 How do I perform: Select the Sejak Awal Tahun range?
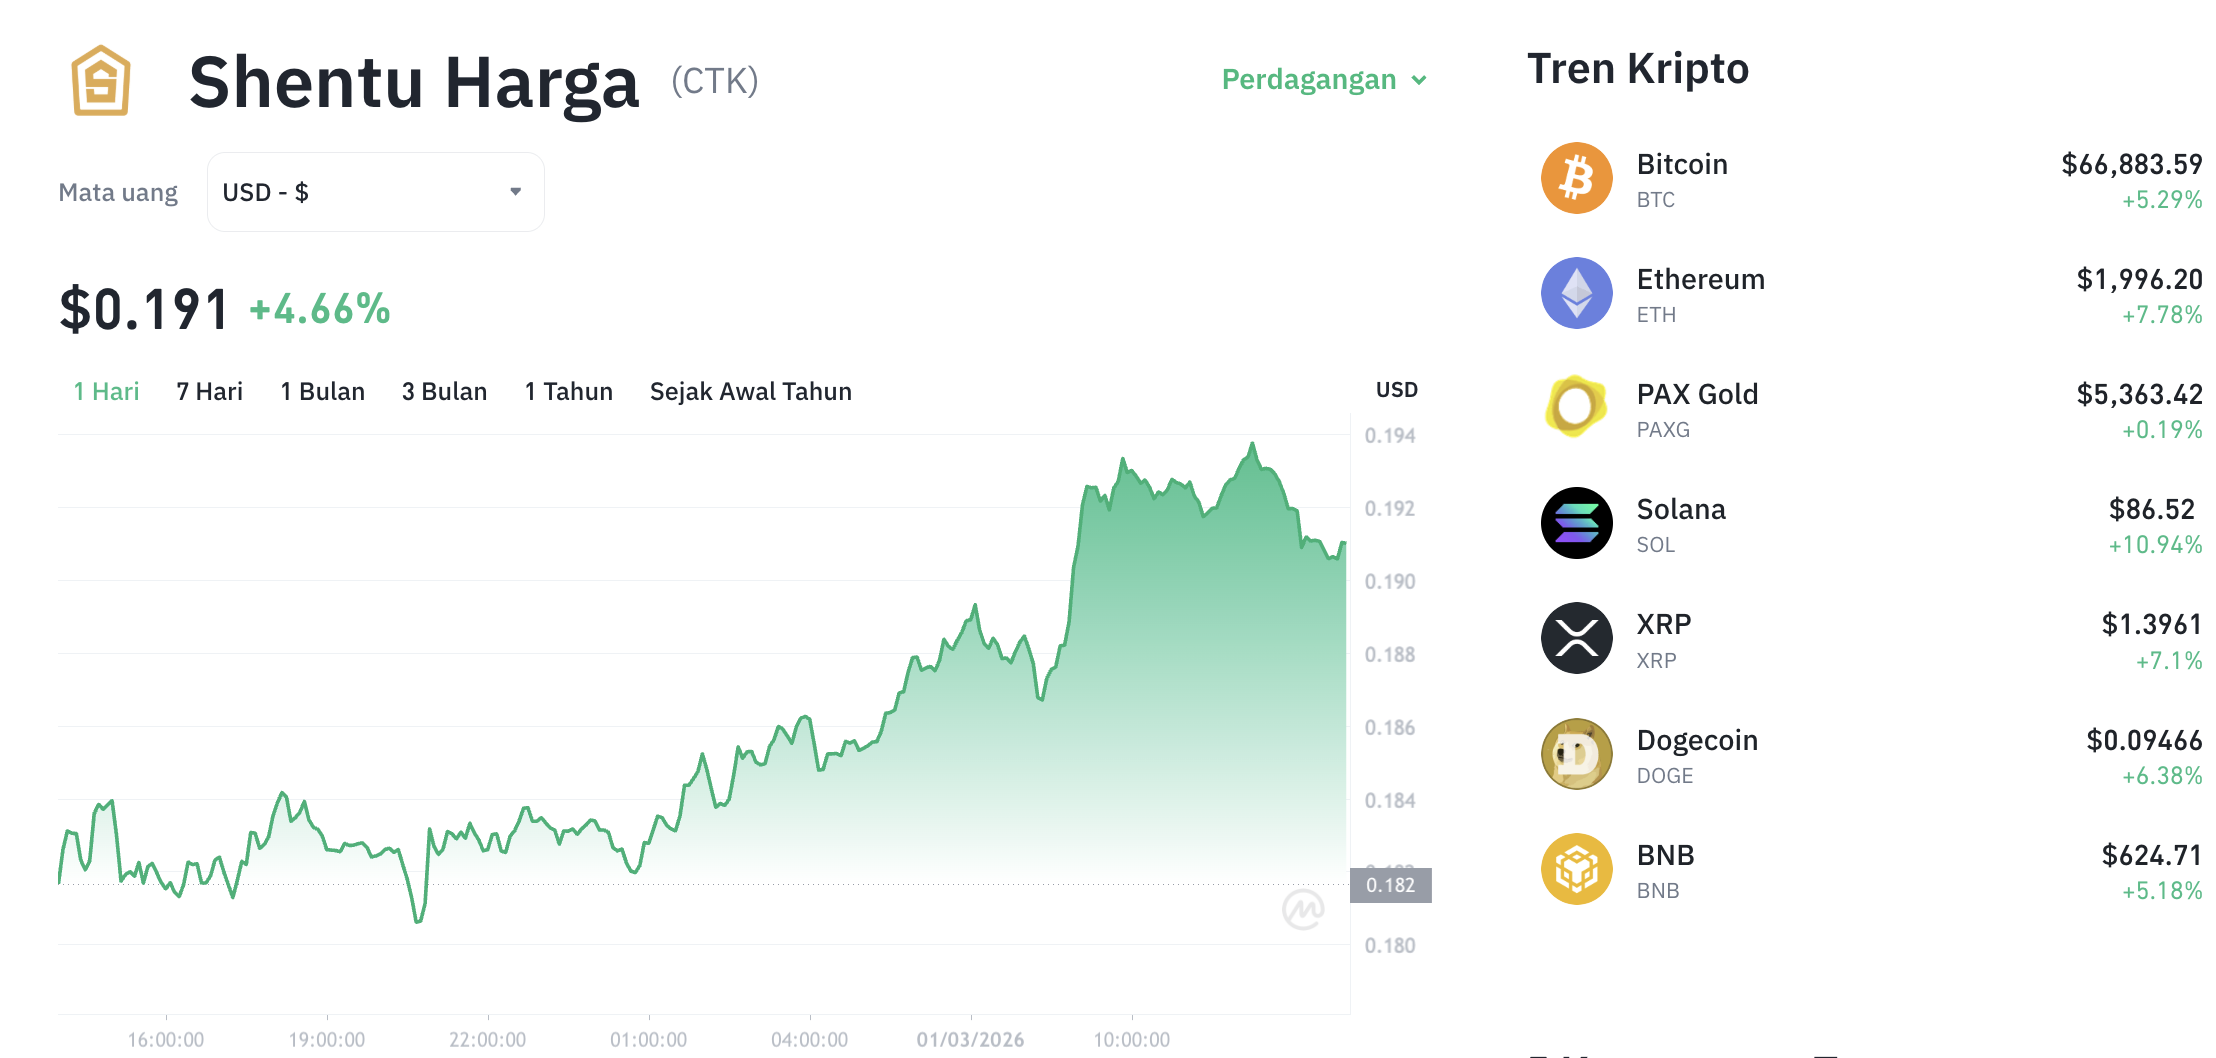pyautogui.click(x=750, y=391)
